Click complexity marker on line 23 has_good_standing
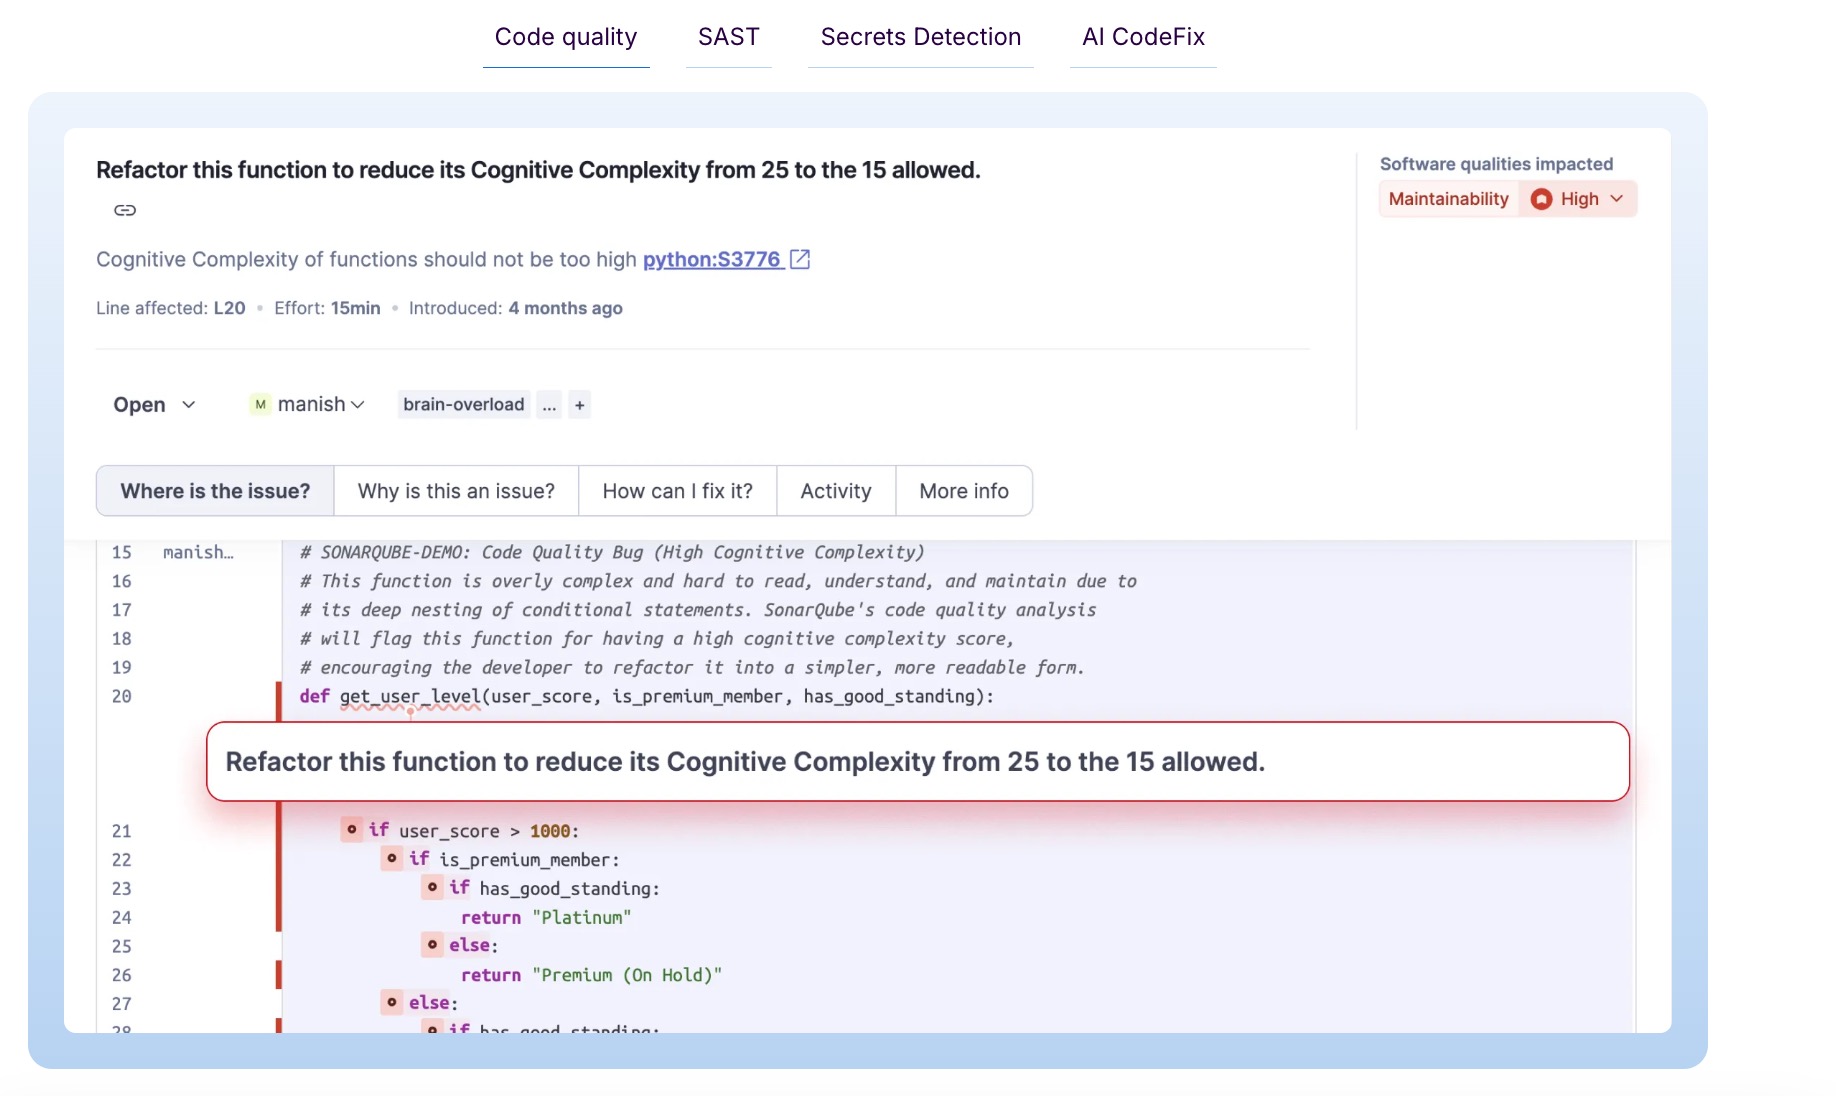This screenshot has width=1836, height=1096. click(x=432, y=887)
